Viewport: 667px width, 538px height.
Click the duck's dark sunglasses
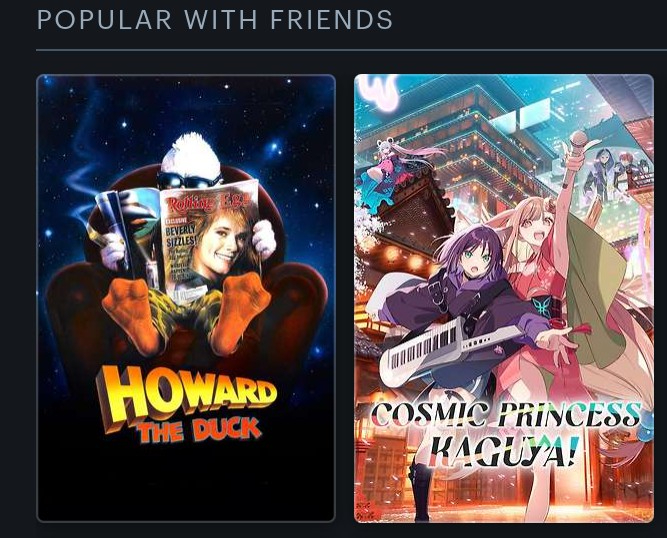tap(189, 179)
